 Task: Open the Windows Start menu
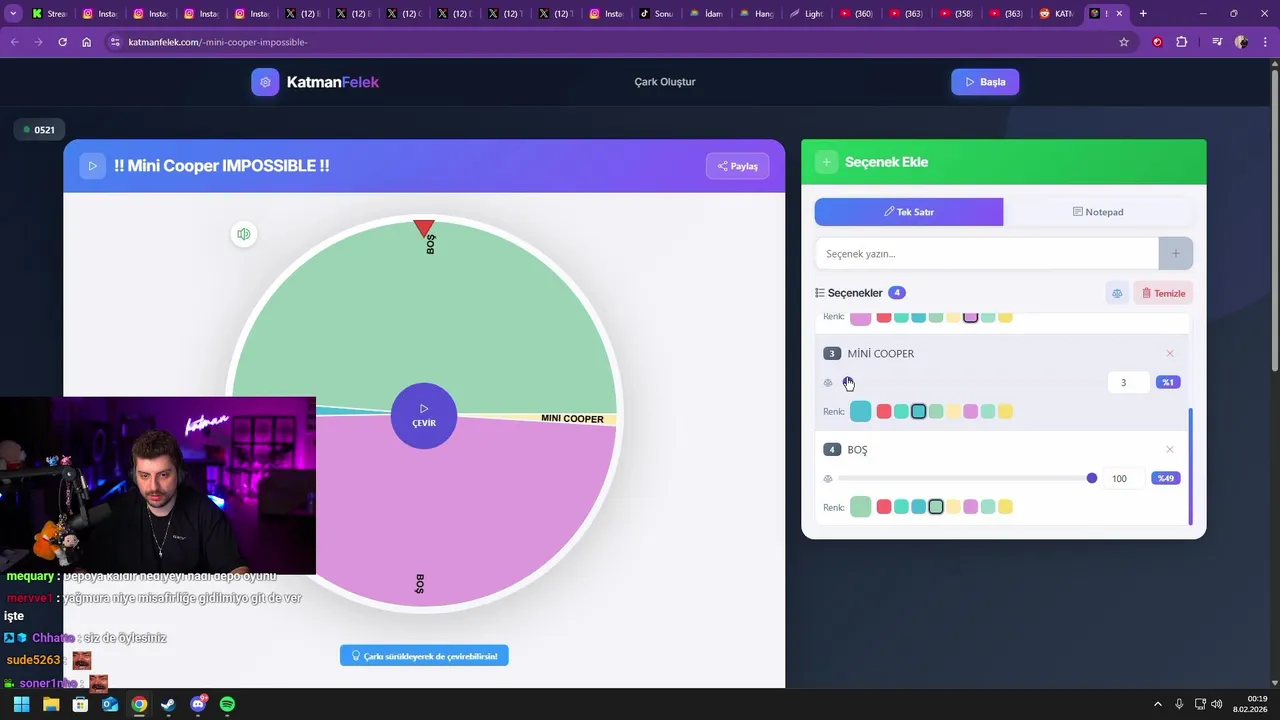(x=21, y=704)
